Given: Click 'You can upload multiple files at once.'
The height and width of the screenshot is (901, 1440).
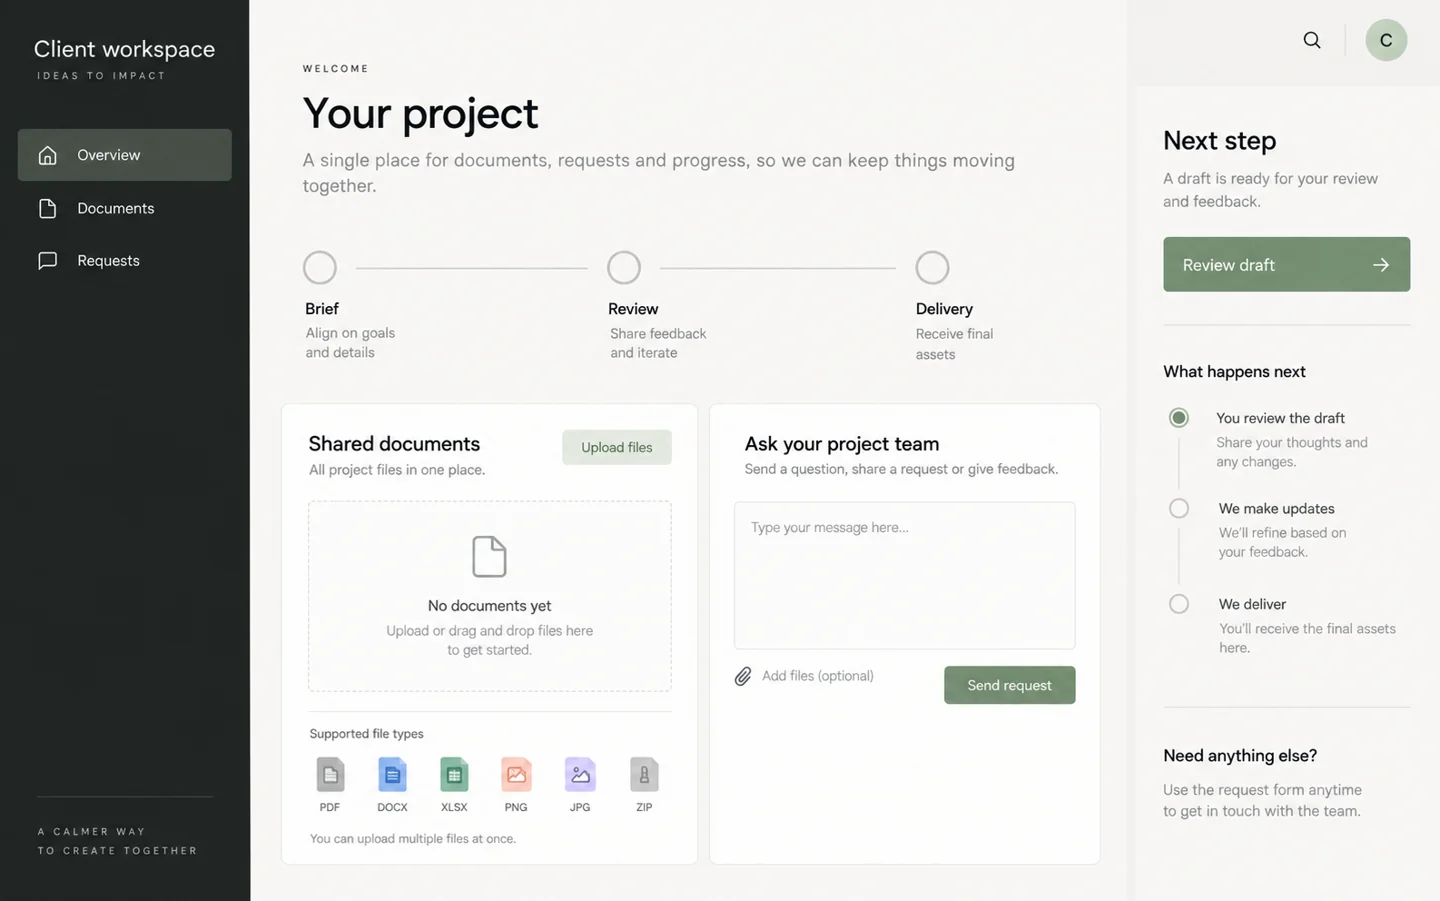Looking at the screenshot, I should (413, 839).
